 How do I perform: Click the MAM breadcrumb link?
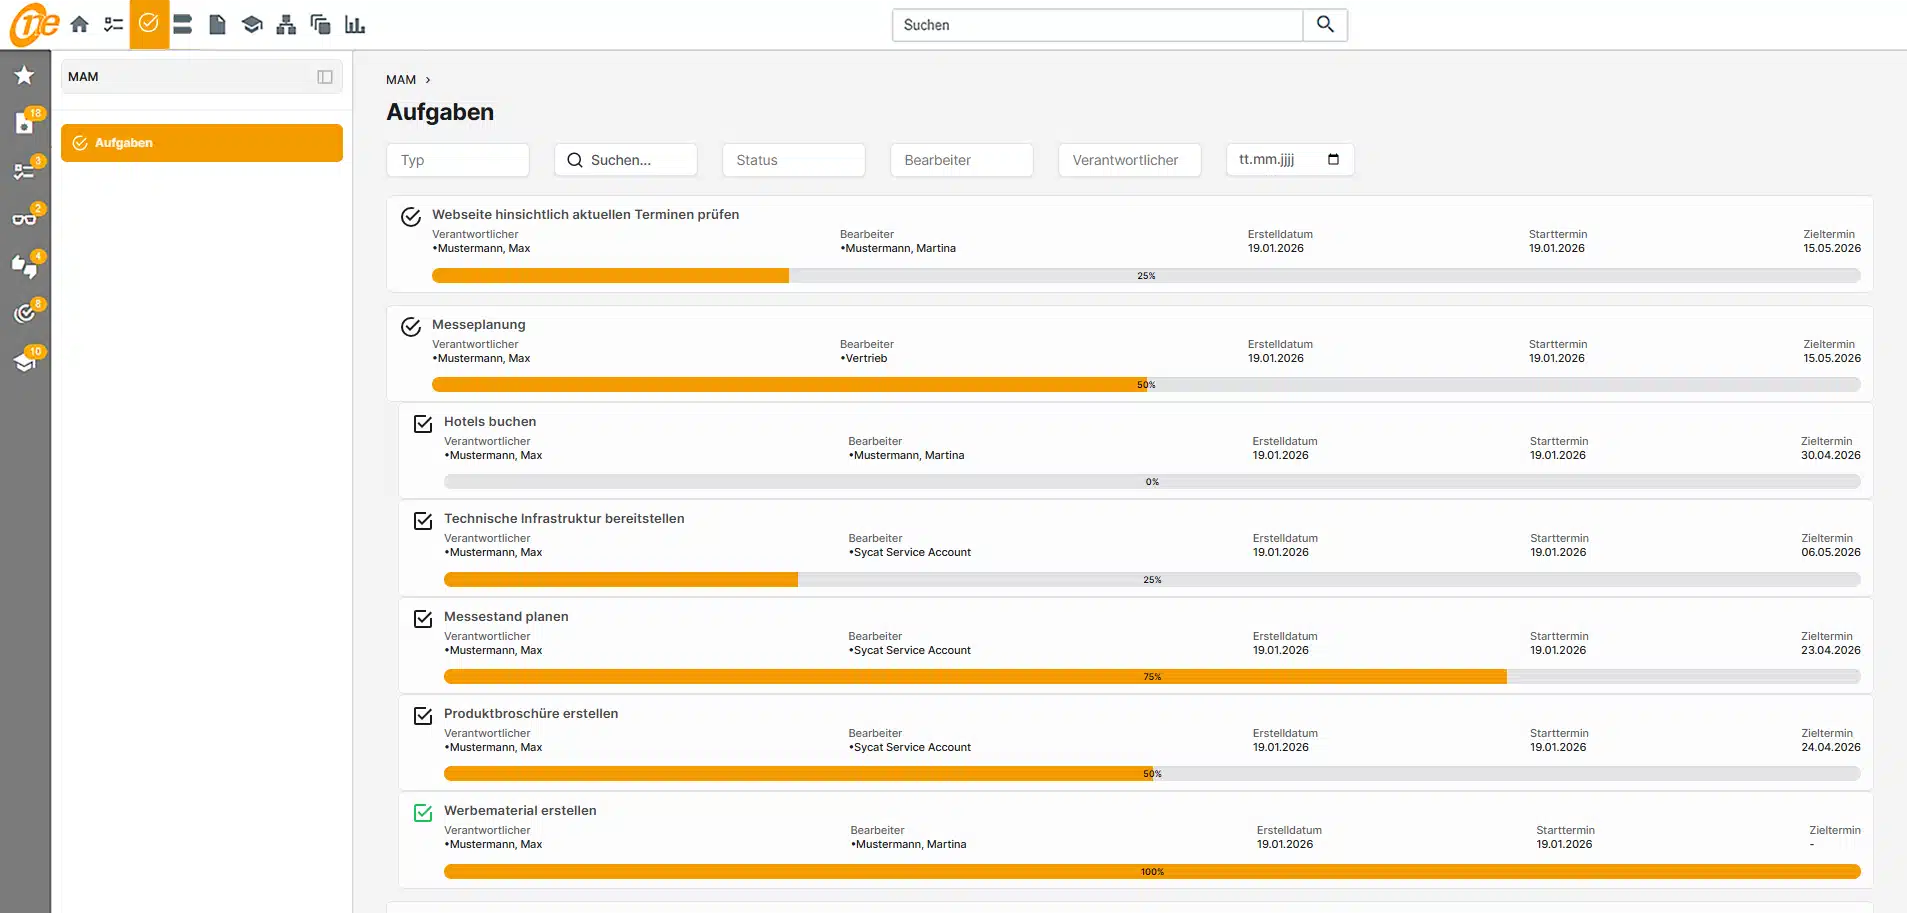point(401,80)
